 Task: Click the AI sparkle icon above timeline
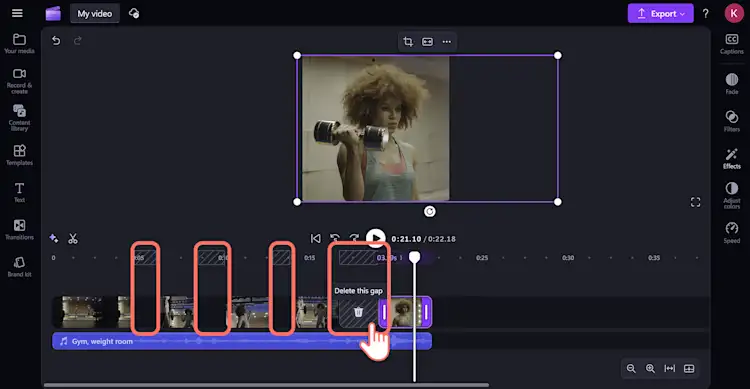point(54,238)
